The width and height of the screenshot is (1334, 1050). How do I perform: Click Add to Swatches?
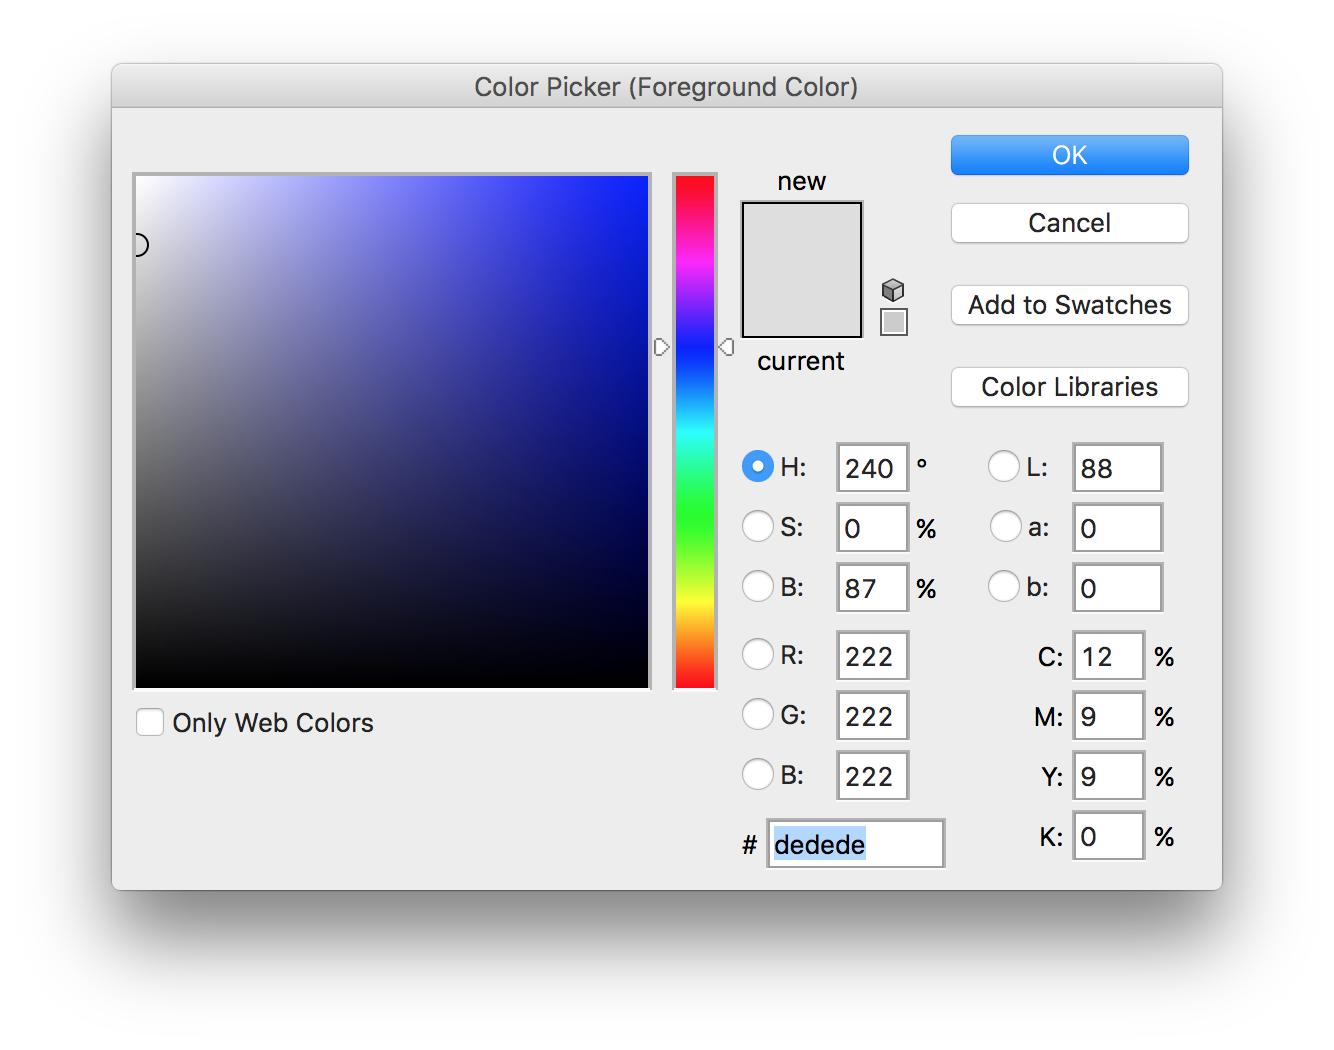point(1069,305)
